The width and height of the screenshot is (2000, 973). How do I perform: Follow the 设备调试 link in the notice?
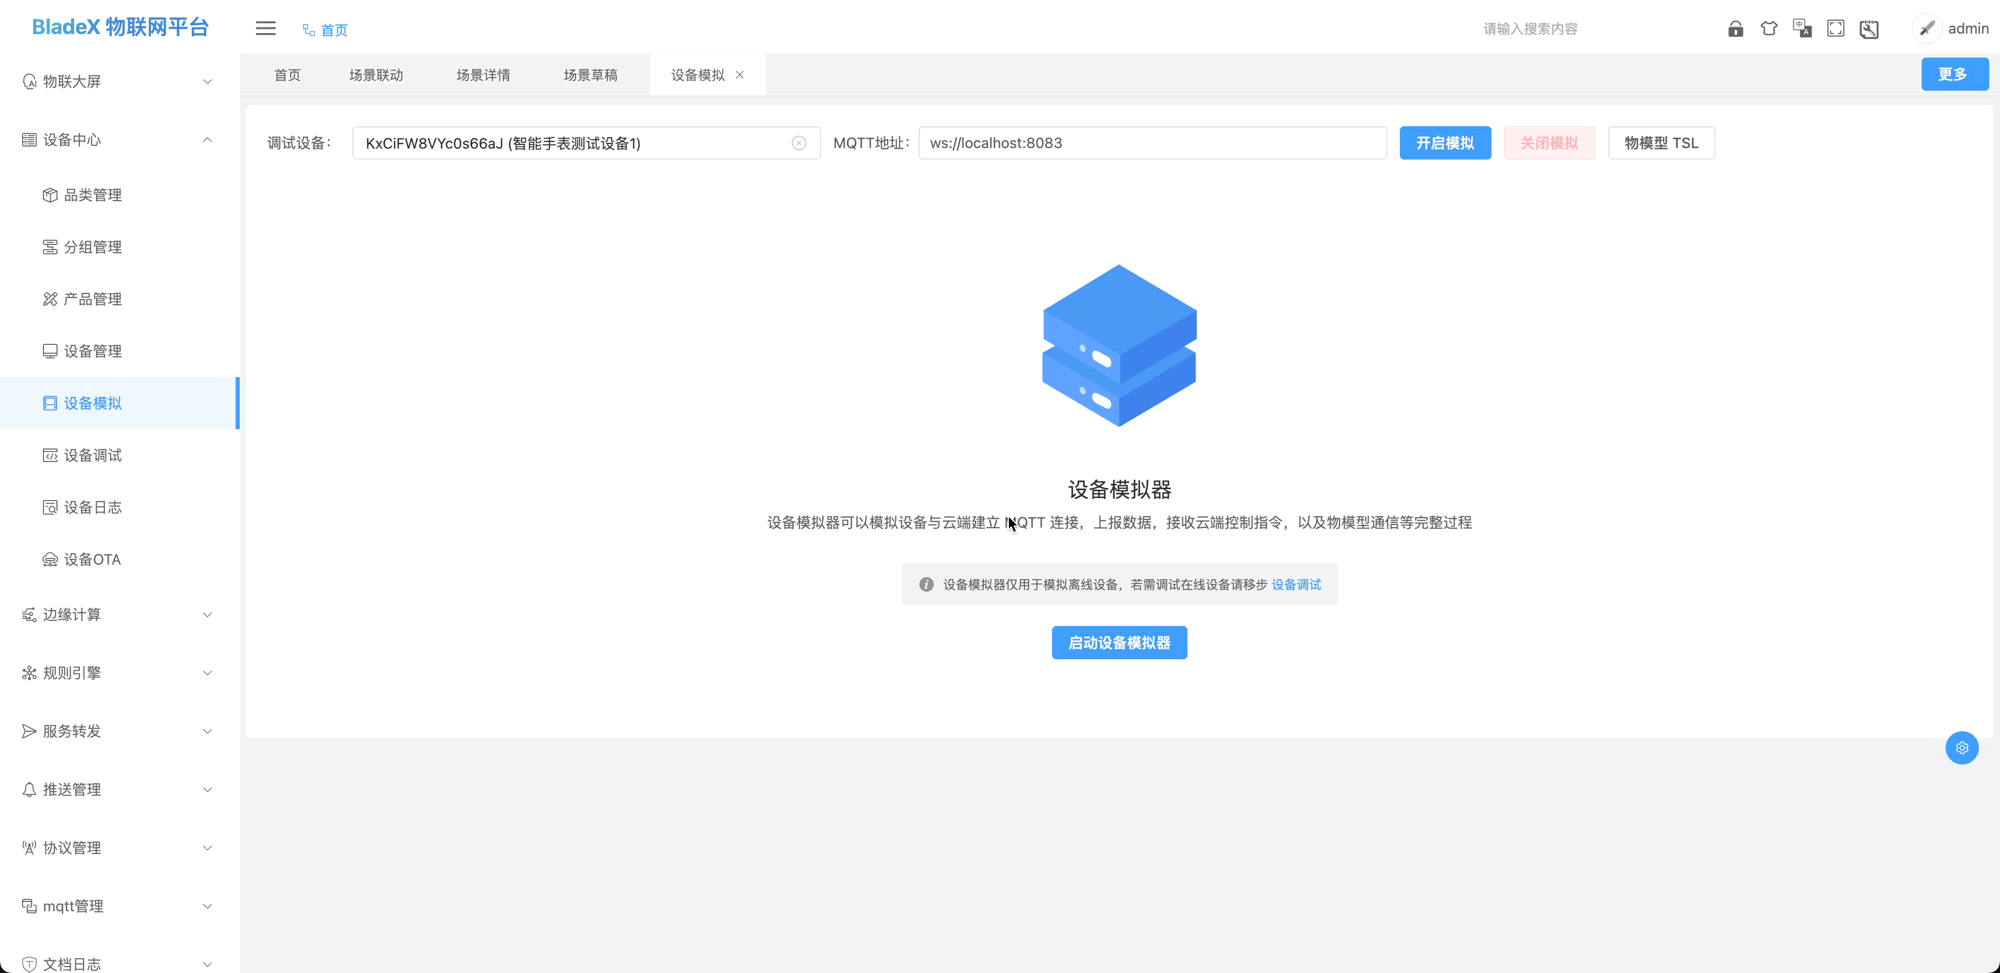click(x=1296, y=584)
